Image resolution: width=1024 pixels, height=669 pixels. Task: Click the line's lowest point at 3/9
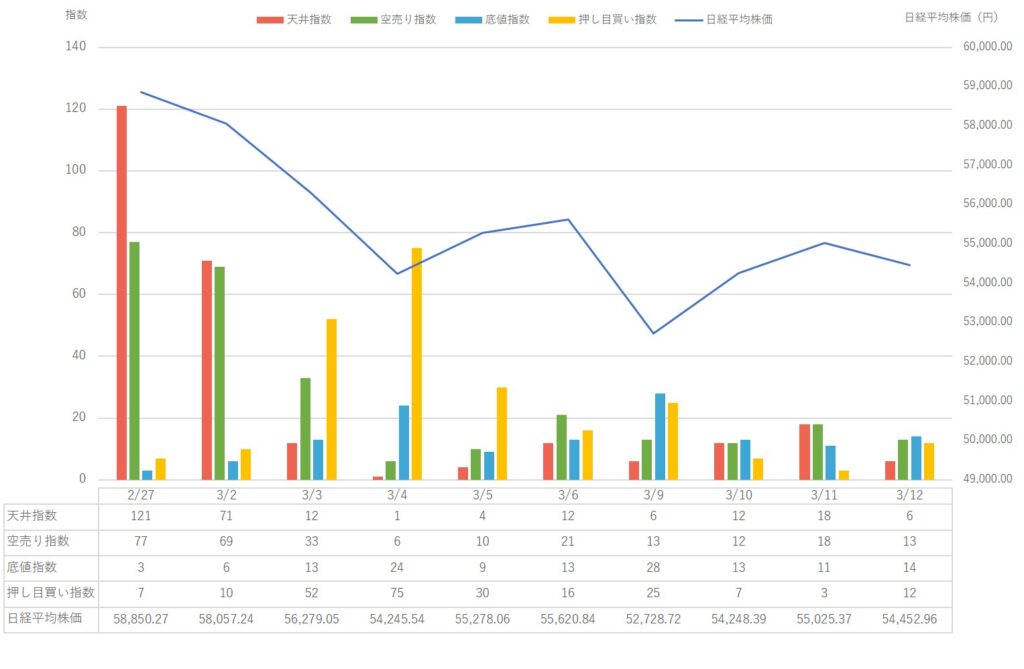[653, 333]
